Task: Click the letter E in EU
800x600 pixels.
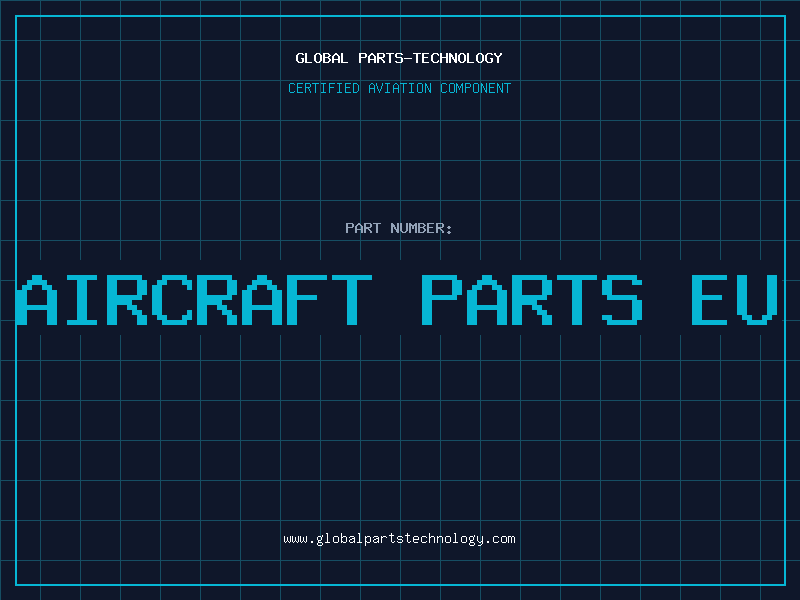Action: click(x=709, y=300)
